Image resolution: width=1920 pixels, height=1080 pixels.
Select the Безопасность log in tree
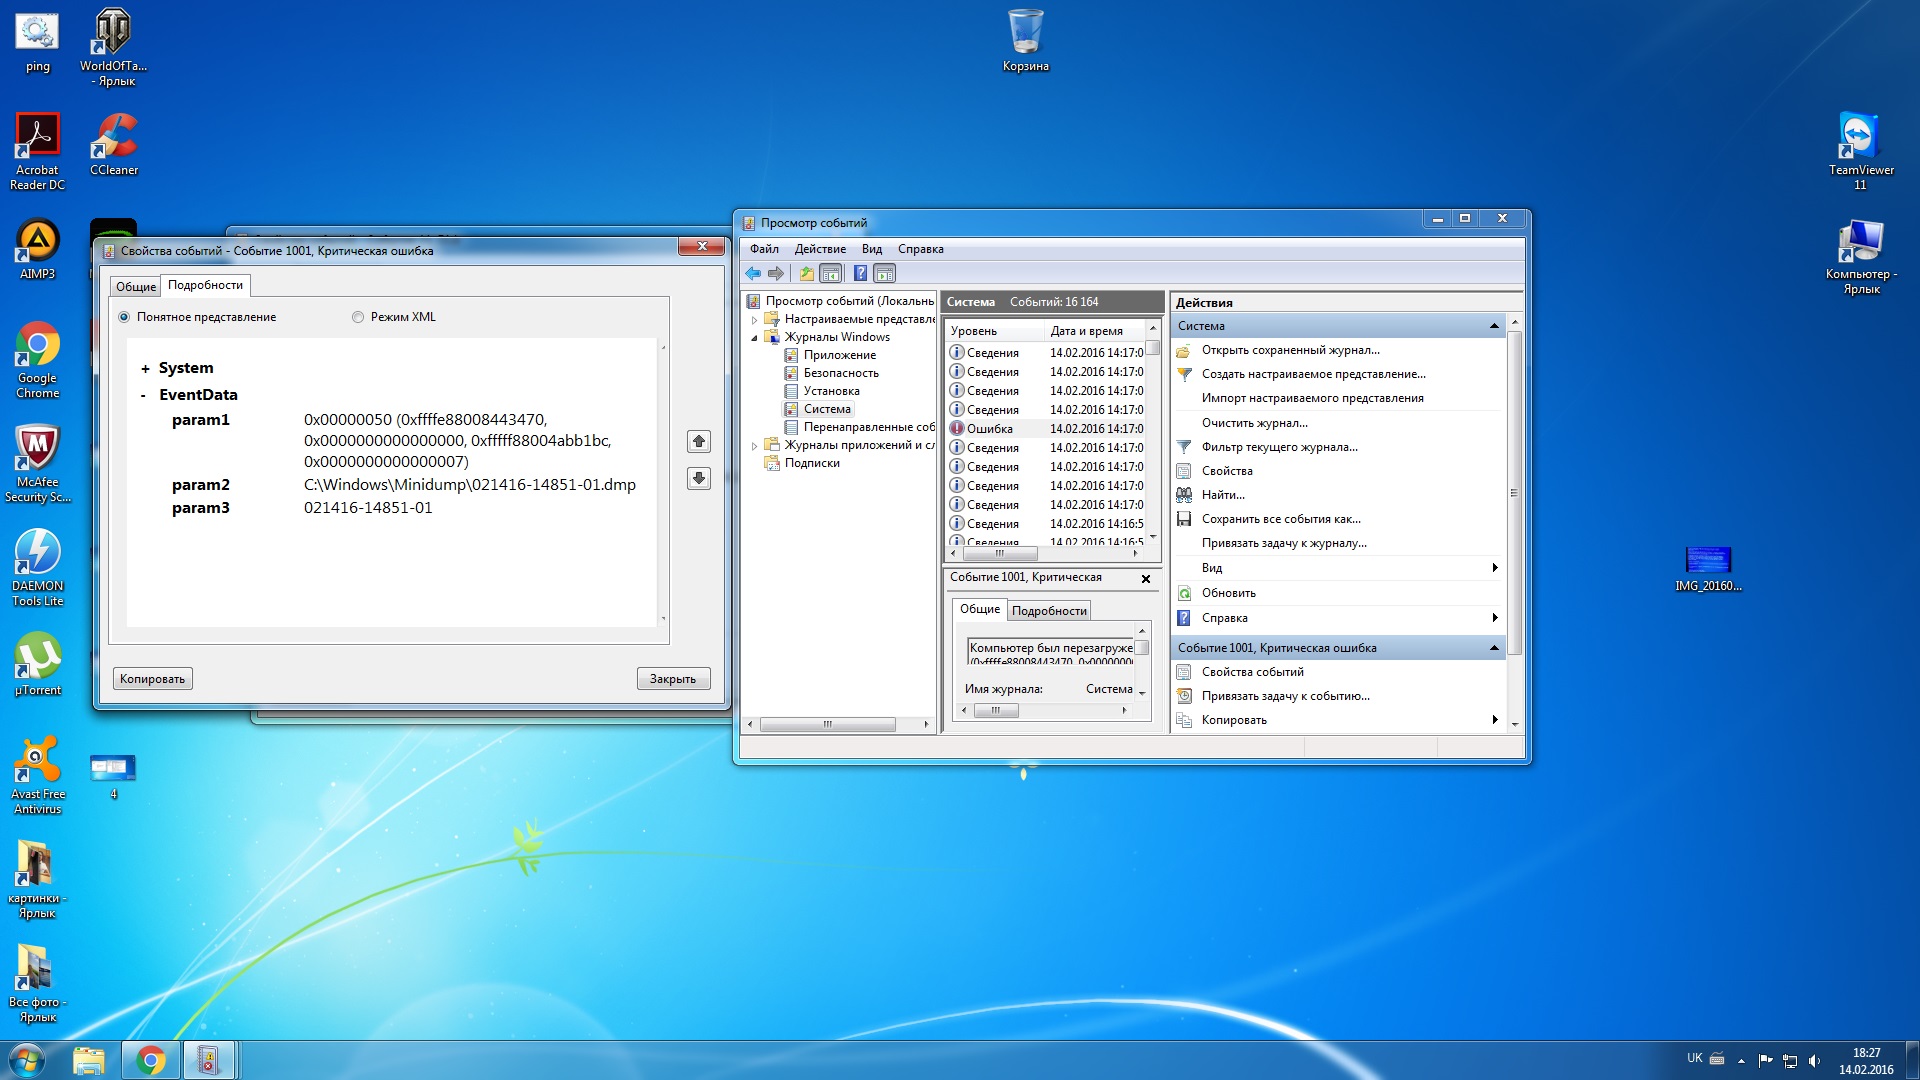[x=840, y=373]
